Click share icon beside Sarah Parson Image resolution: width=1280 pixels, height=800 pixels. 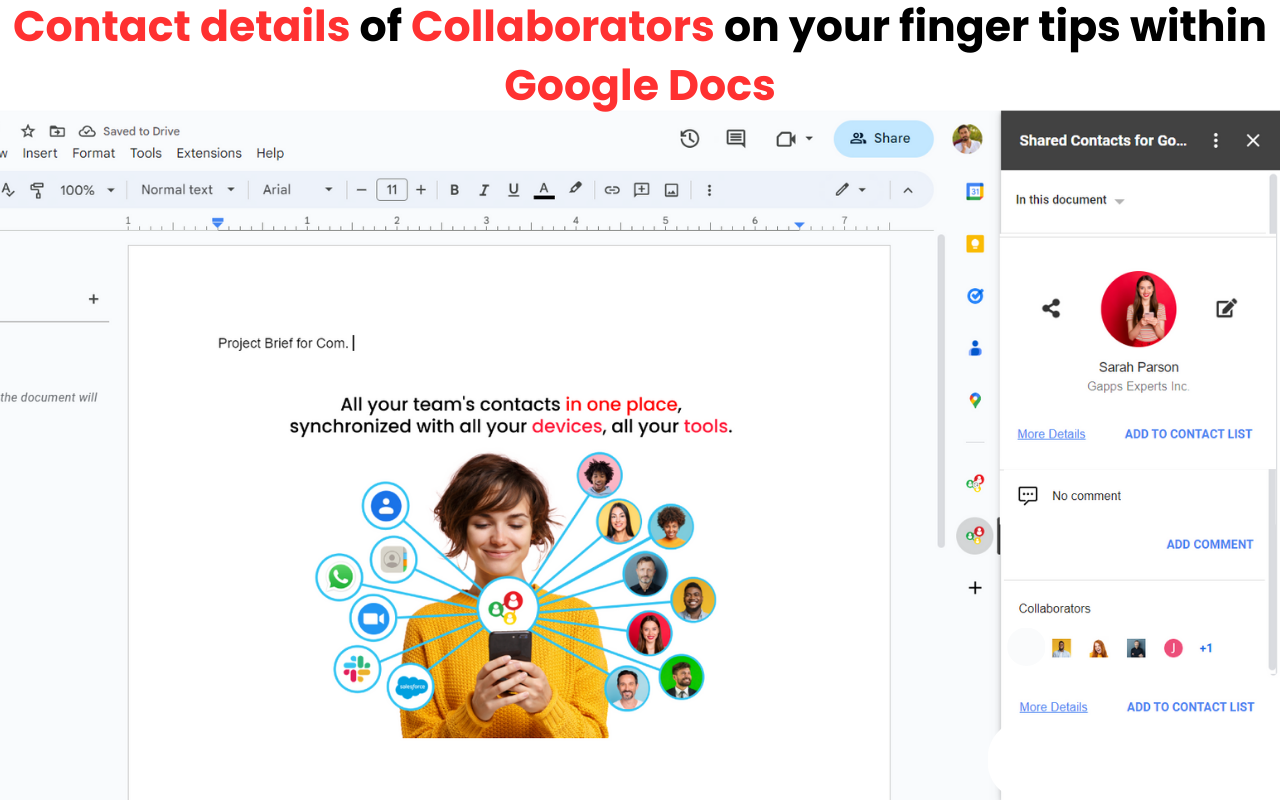[1051, 309]
